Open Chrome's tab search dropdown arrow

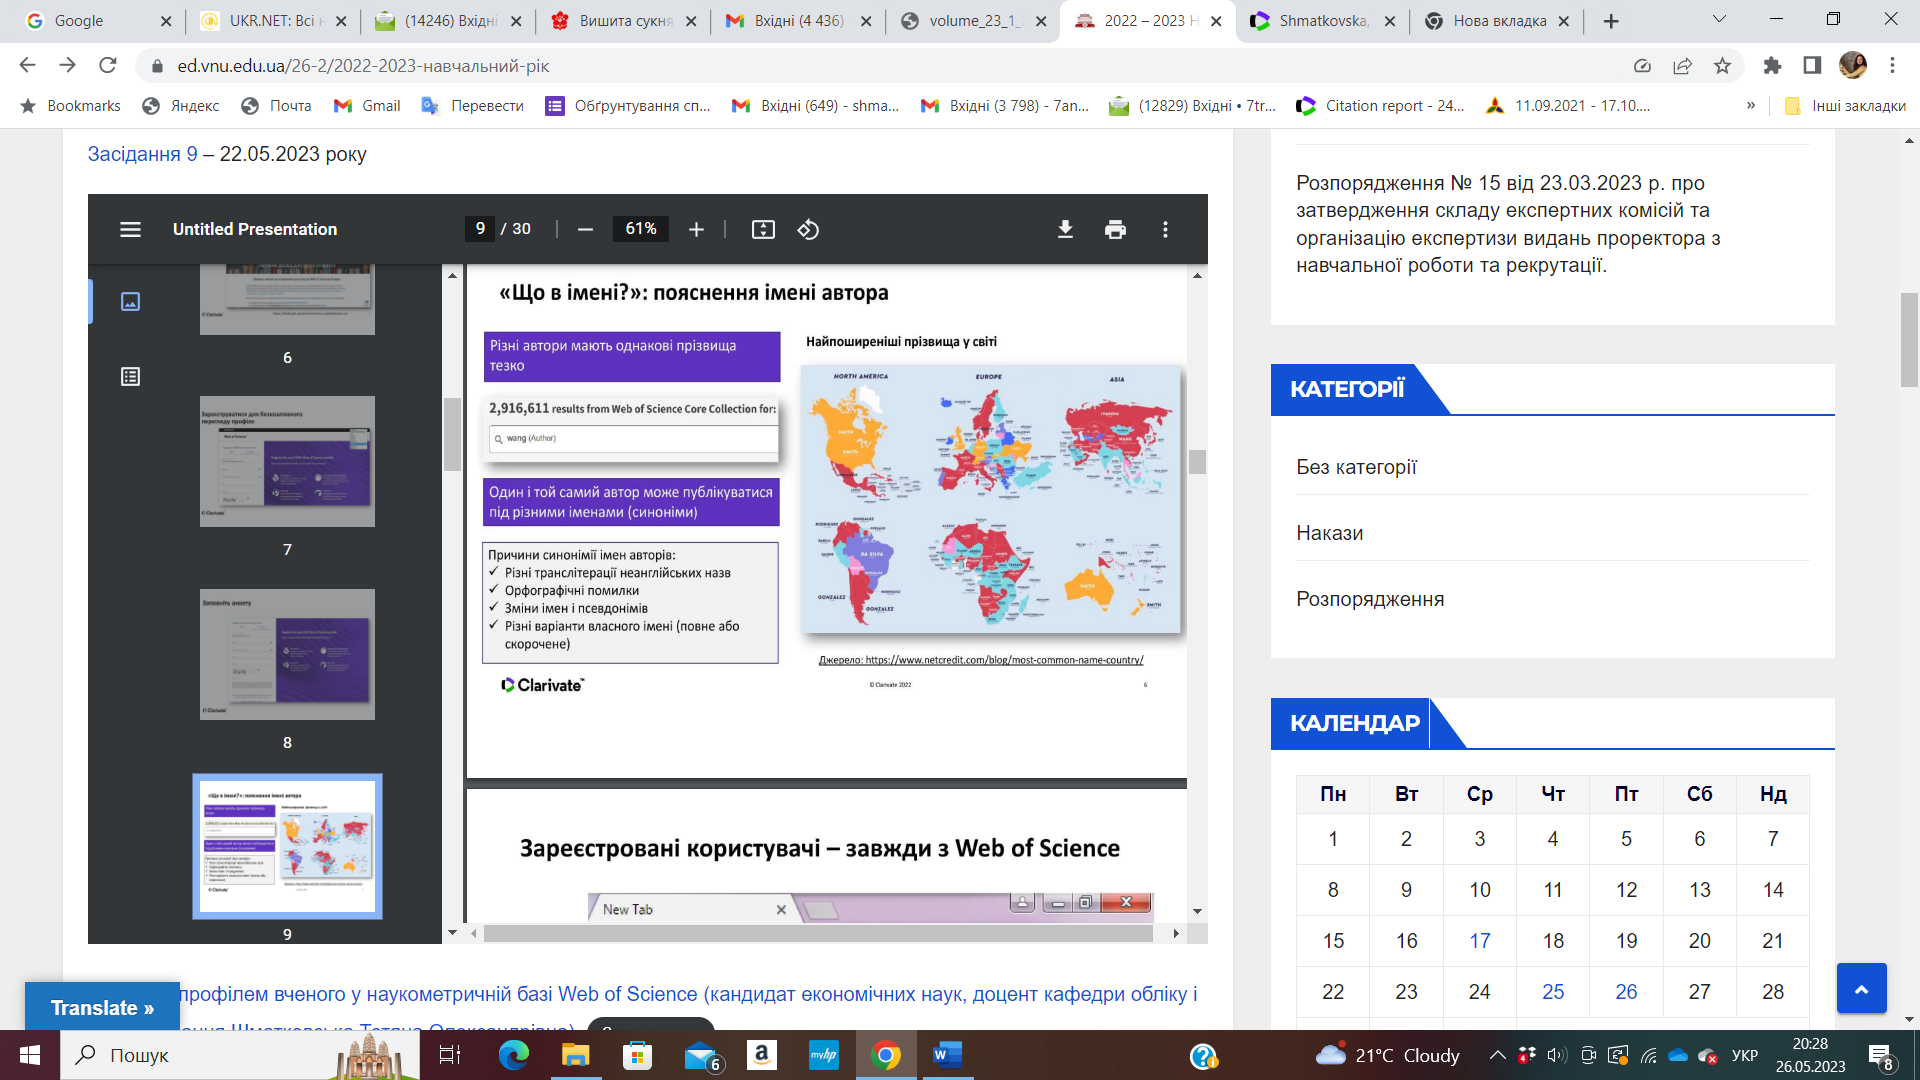click(1719, 17)
